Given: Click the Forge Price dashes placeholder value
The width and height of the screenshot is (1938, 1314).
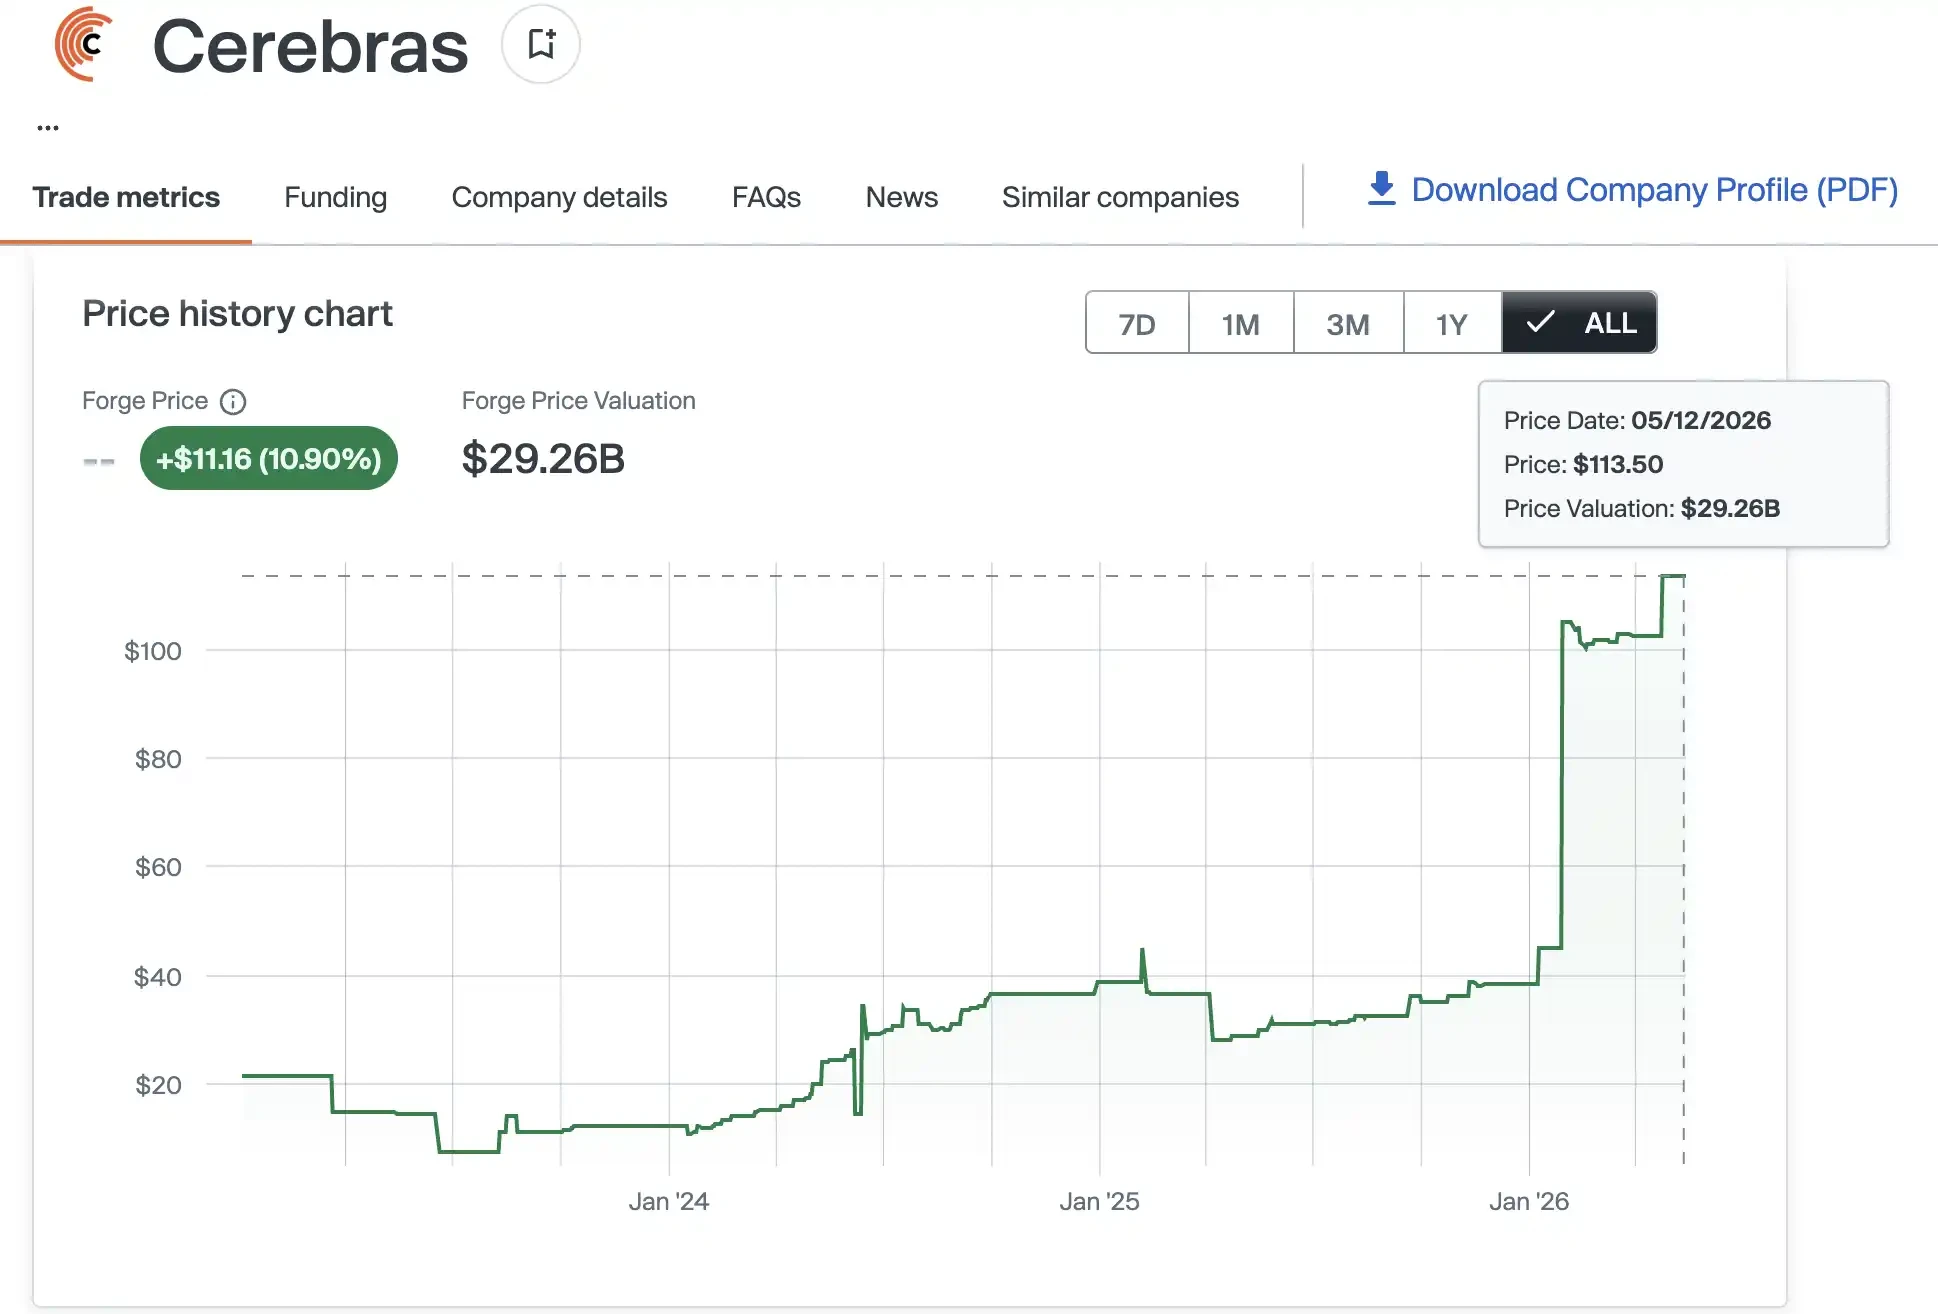Looking at the screenshot, I should click(x=99, y=461).
